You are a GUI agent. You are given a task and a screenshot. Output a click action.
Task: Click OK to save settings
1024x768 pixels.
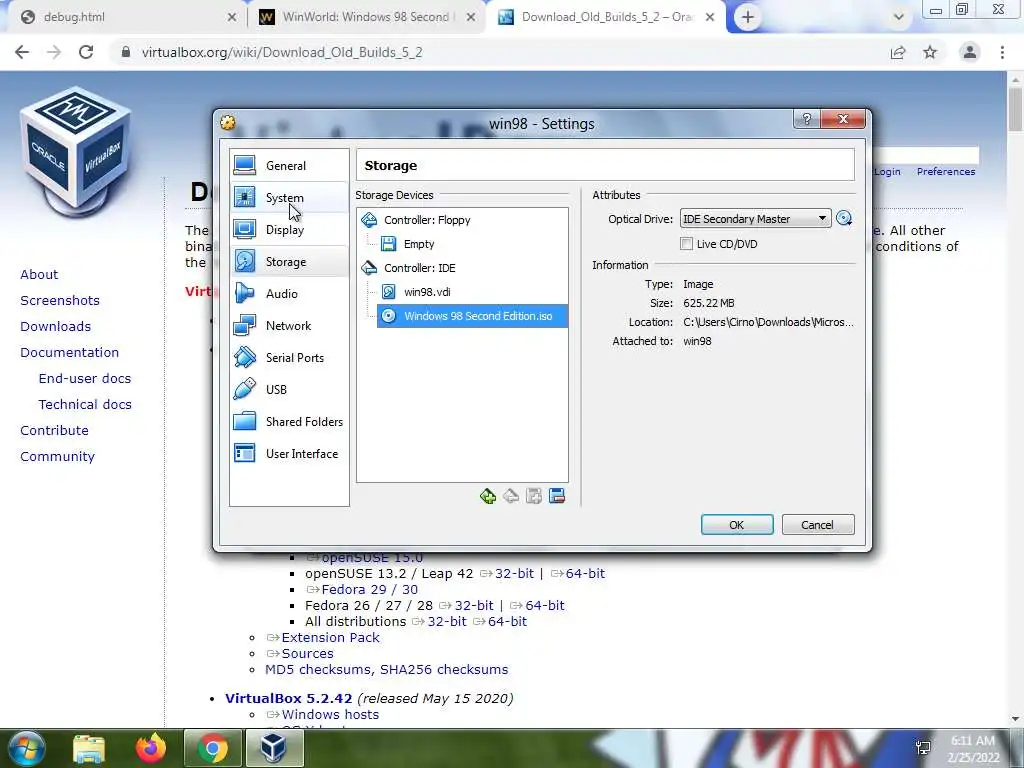(x=737, y=525)
